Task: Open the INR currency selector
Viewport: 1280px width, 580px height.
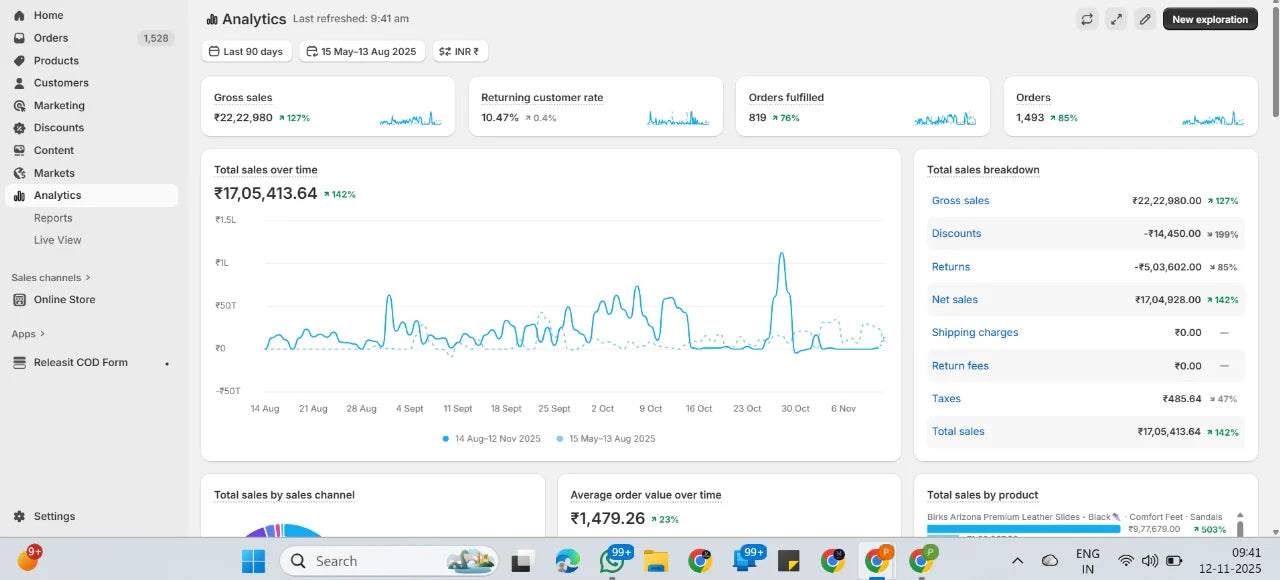Action: 460,51
